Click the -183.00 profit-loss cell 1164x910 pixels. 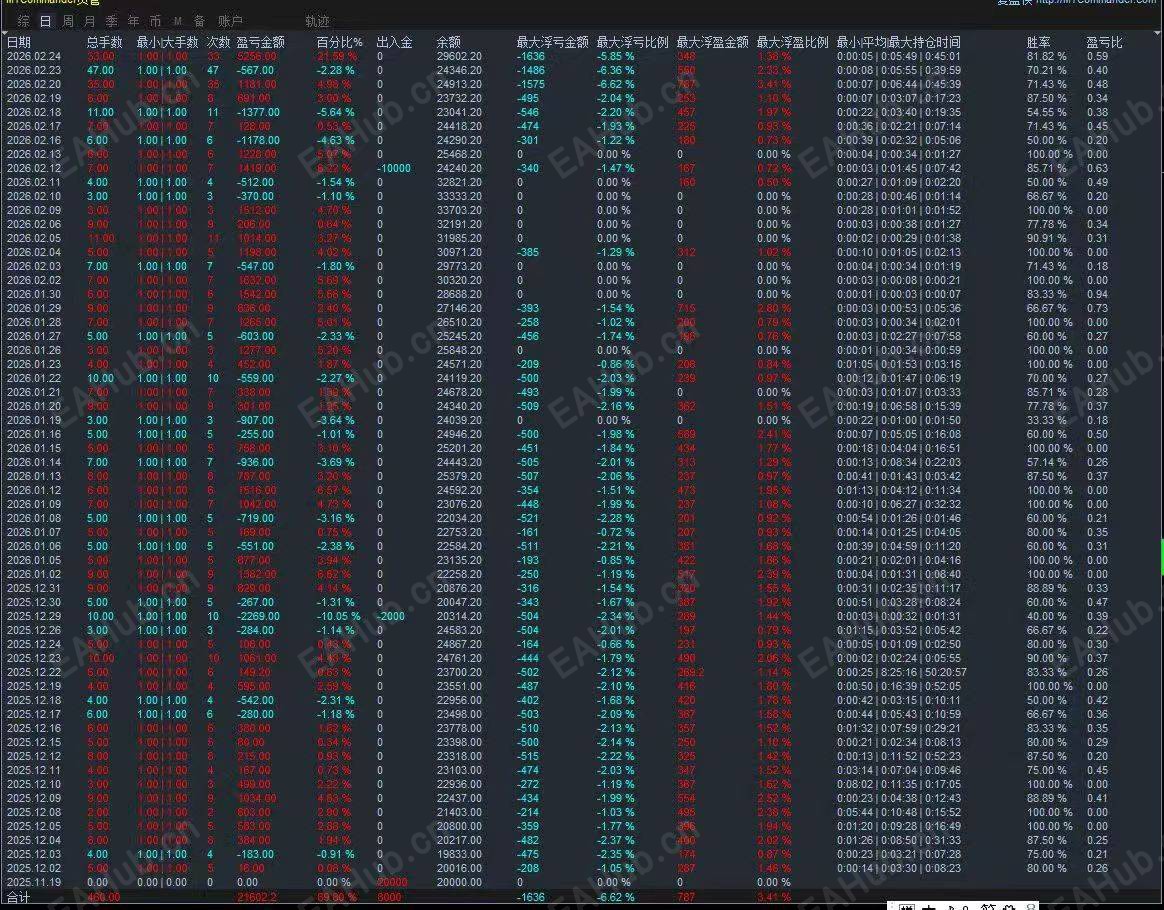[255, 854]
